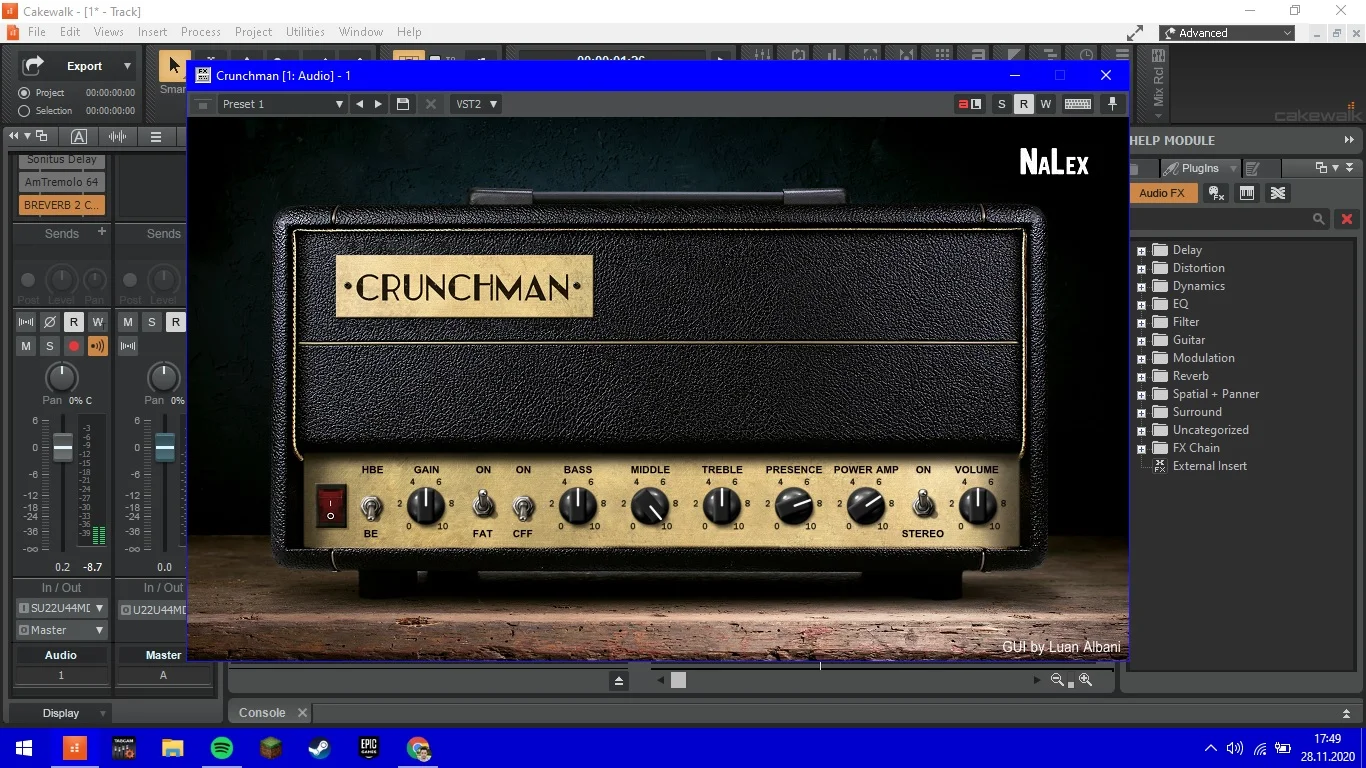The height and width of the screenshot is (768, 1366).
Task: Add a send with the plus icon
Action: pos(101,232)
